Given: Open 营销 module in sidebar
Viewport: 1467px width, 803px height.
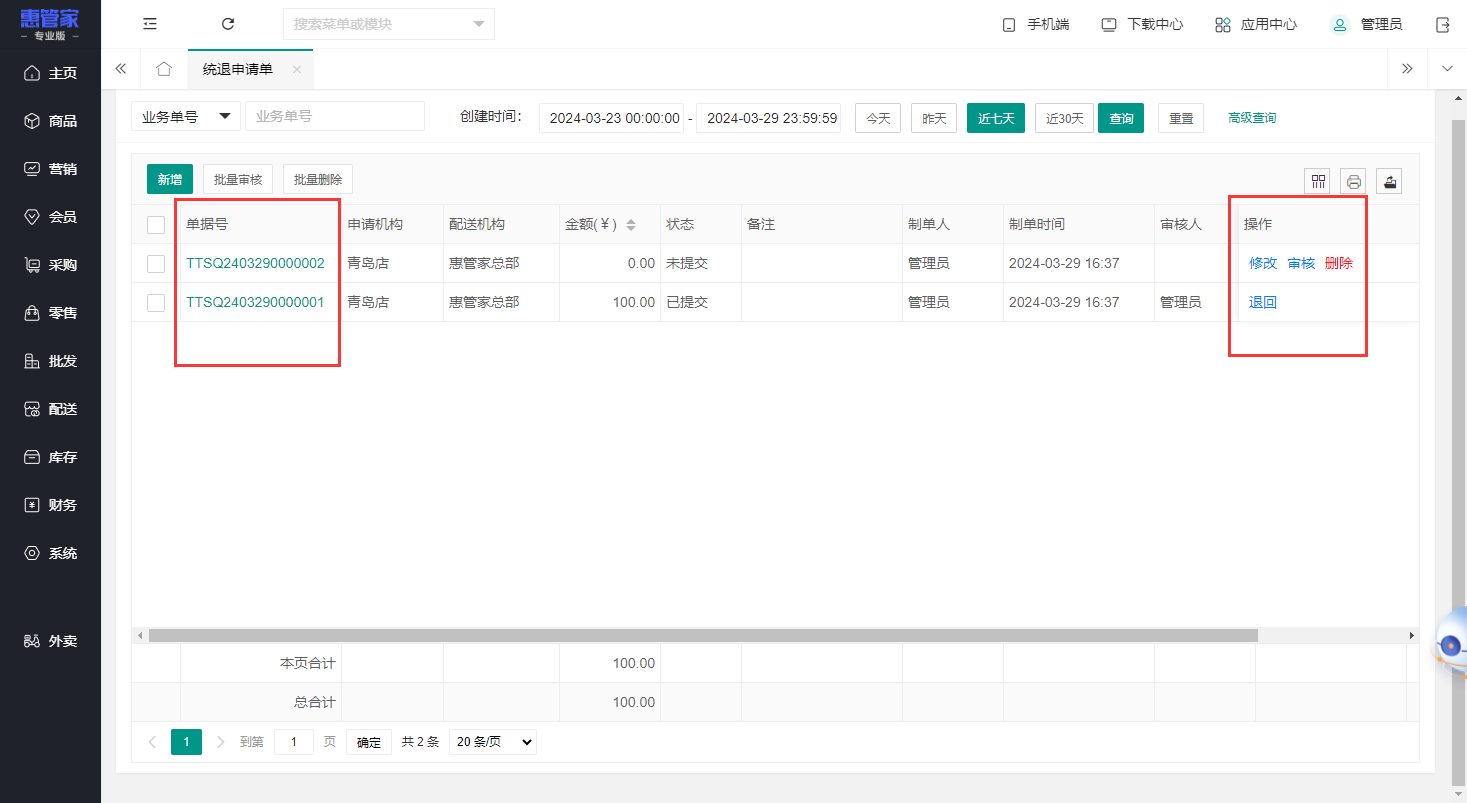Looking at the screenshot, I should pos(50,169).
